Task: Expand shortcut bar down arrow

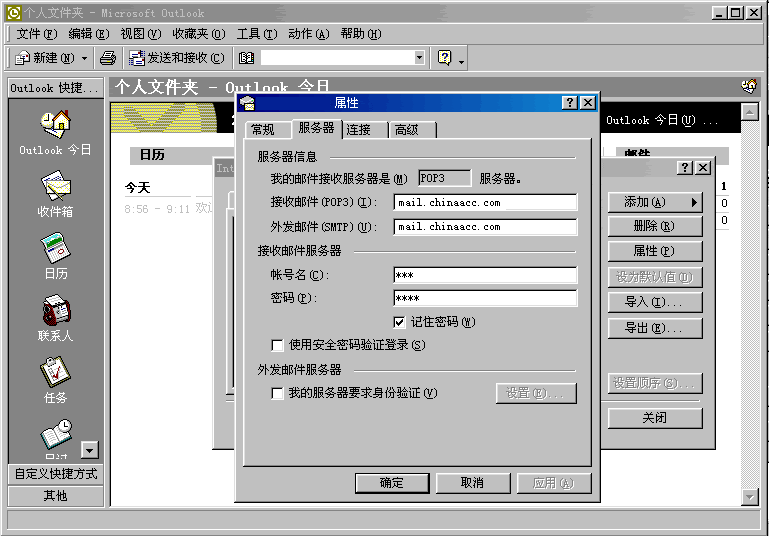Action: pyautogui.click(x=89, y=450)
